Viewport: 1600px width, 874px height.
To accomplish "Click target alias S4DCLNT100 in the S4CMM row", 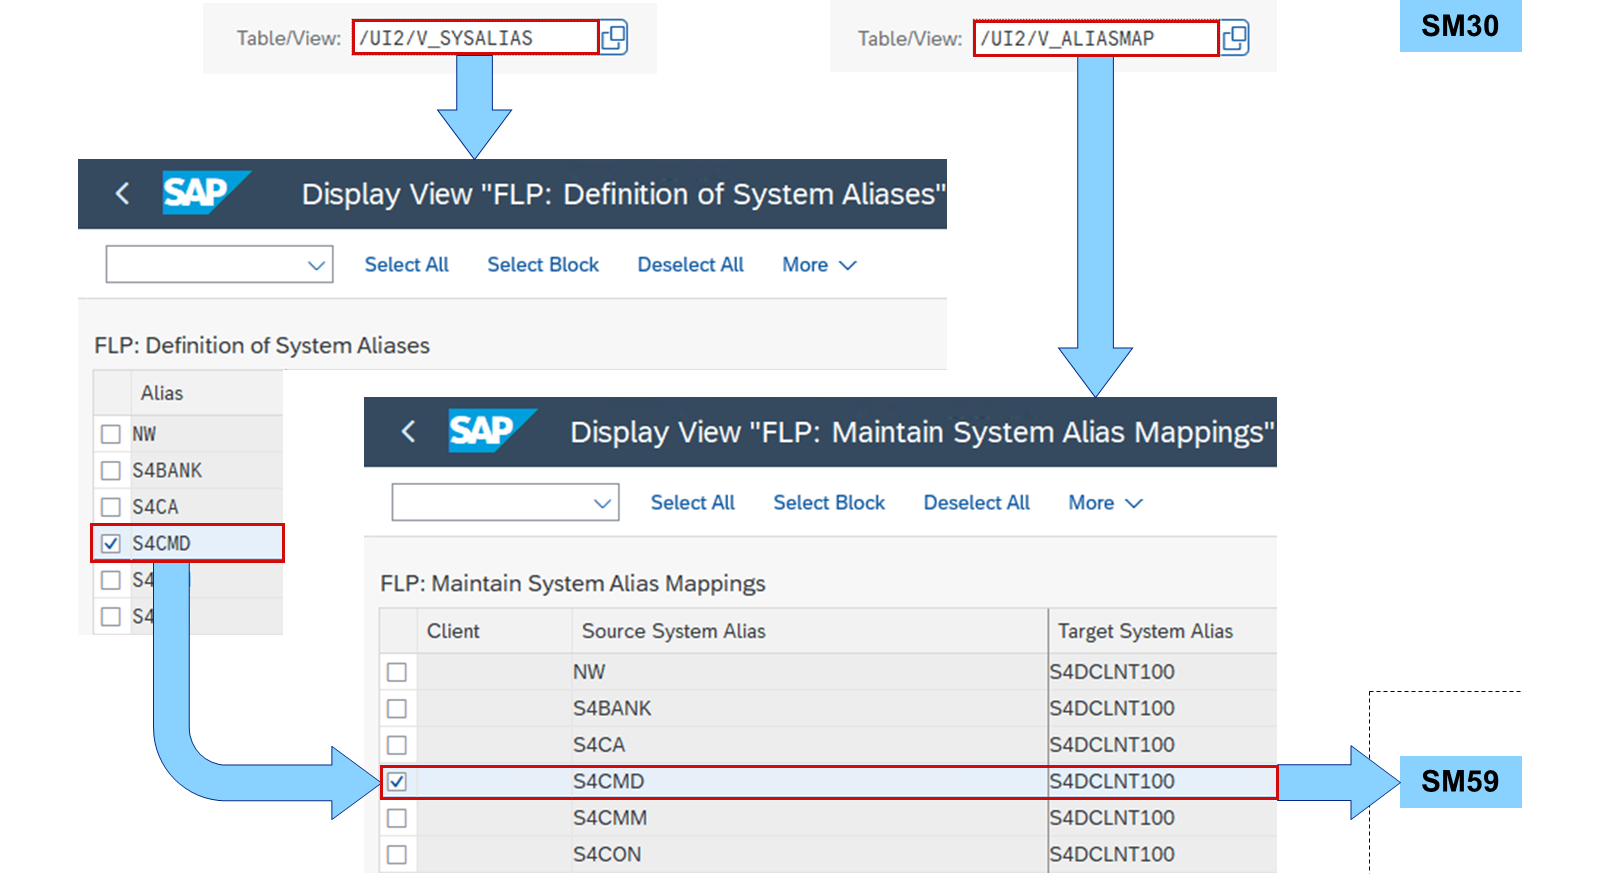I will [1112, 818].
